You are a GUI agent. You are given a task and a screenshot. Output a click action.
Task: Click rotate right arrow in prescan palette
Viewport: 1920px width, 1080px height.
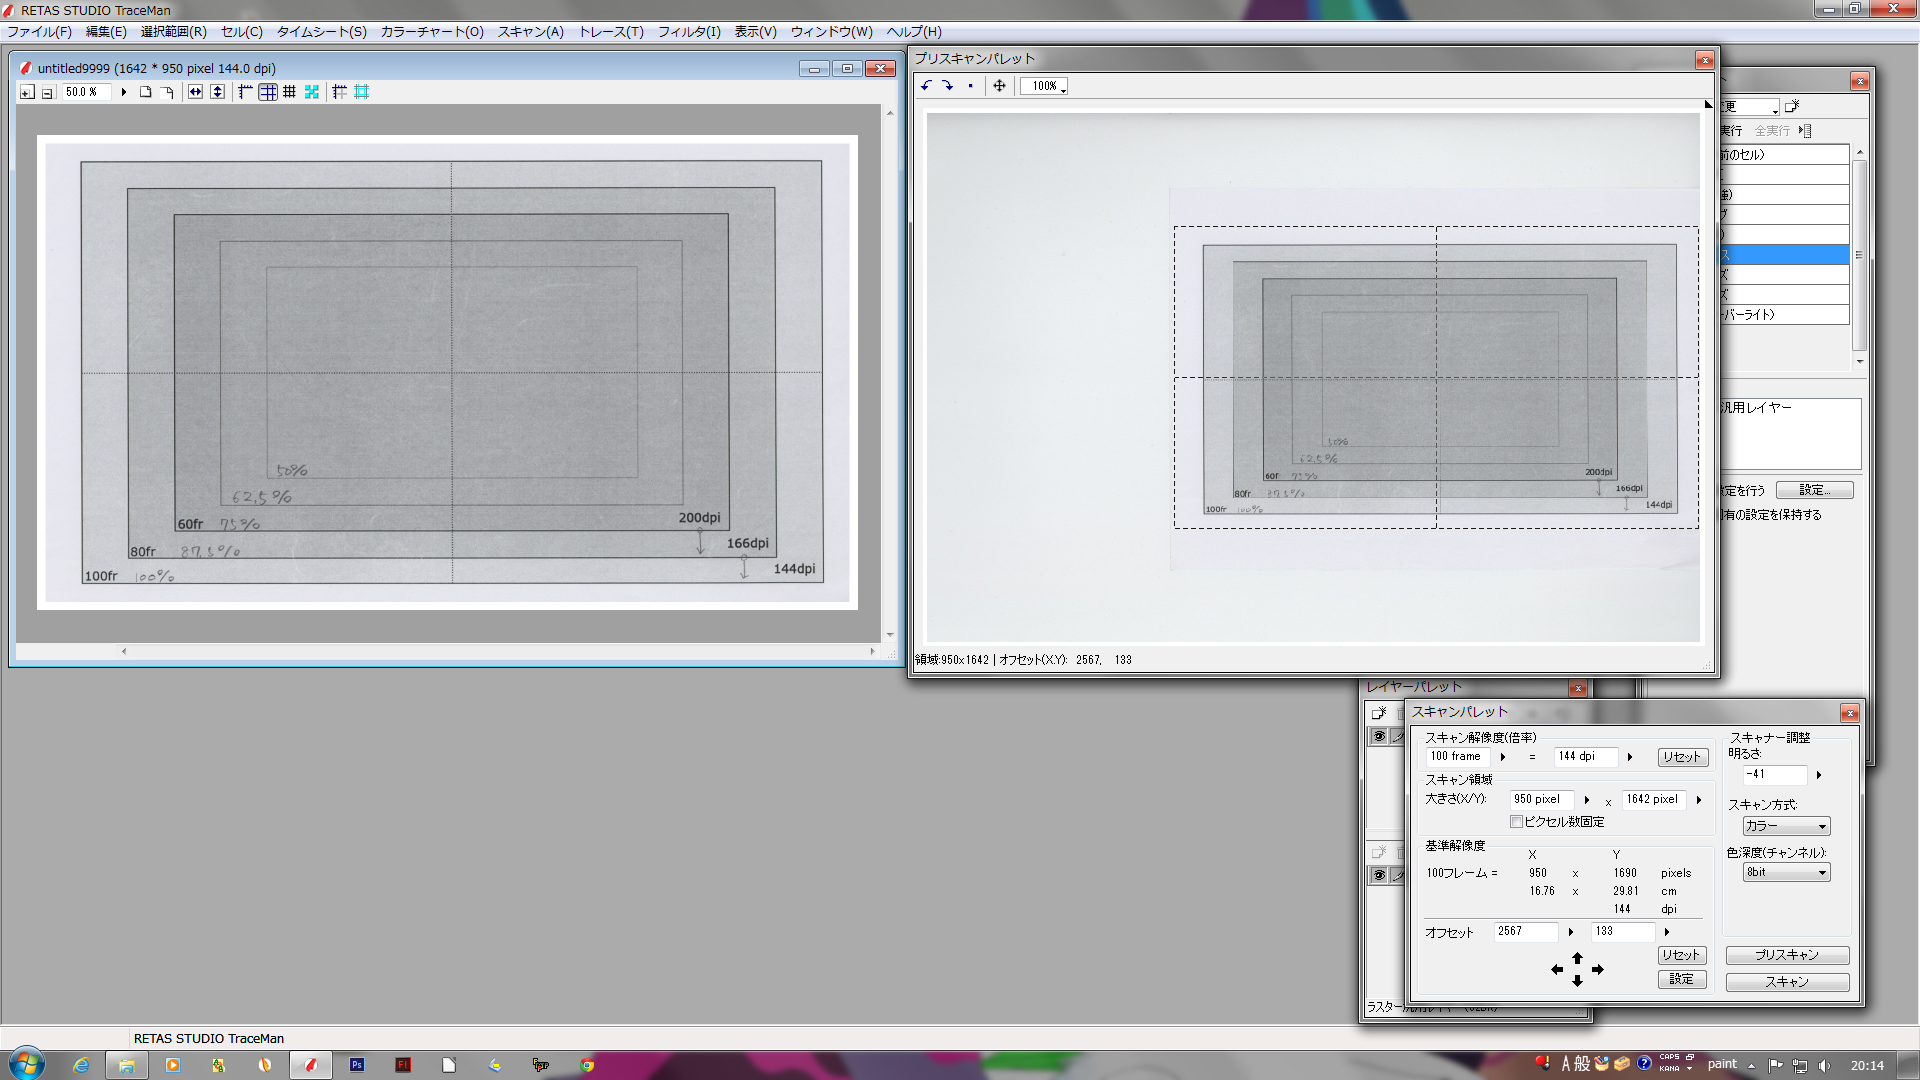(x=947, y=86)
